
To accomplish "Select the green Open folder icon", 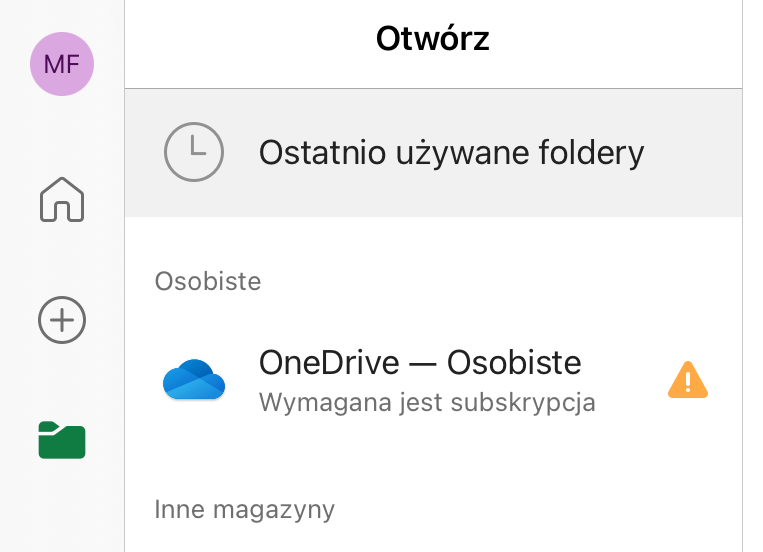I will (x=62, y=440).
